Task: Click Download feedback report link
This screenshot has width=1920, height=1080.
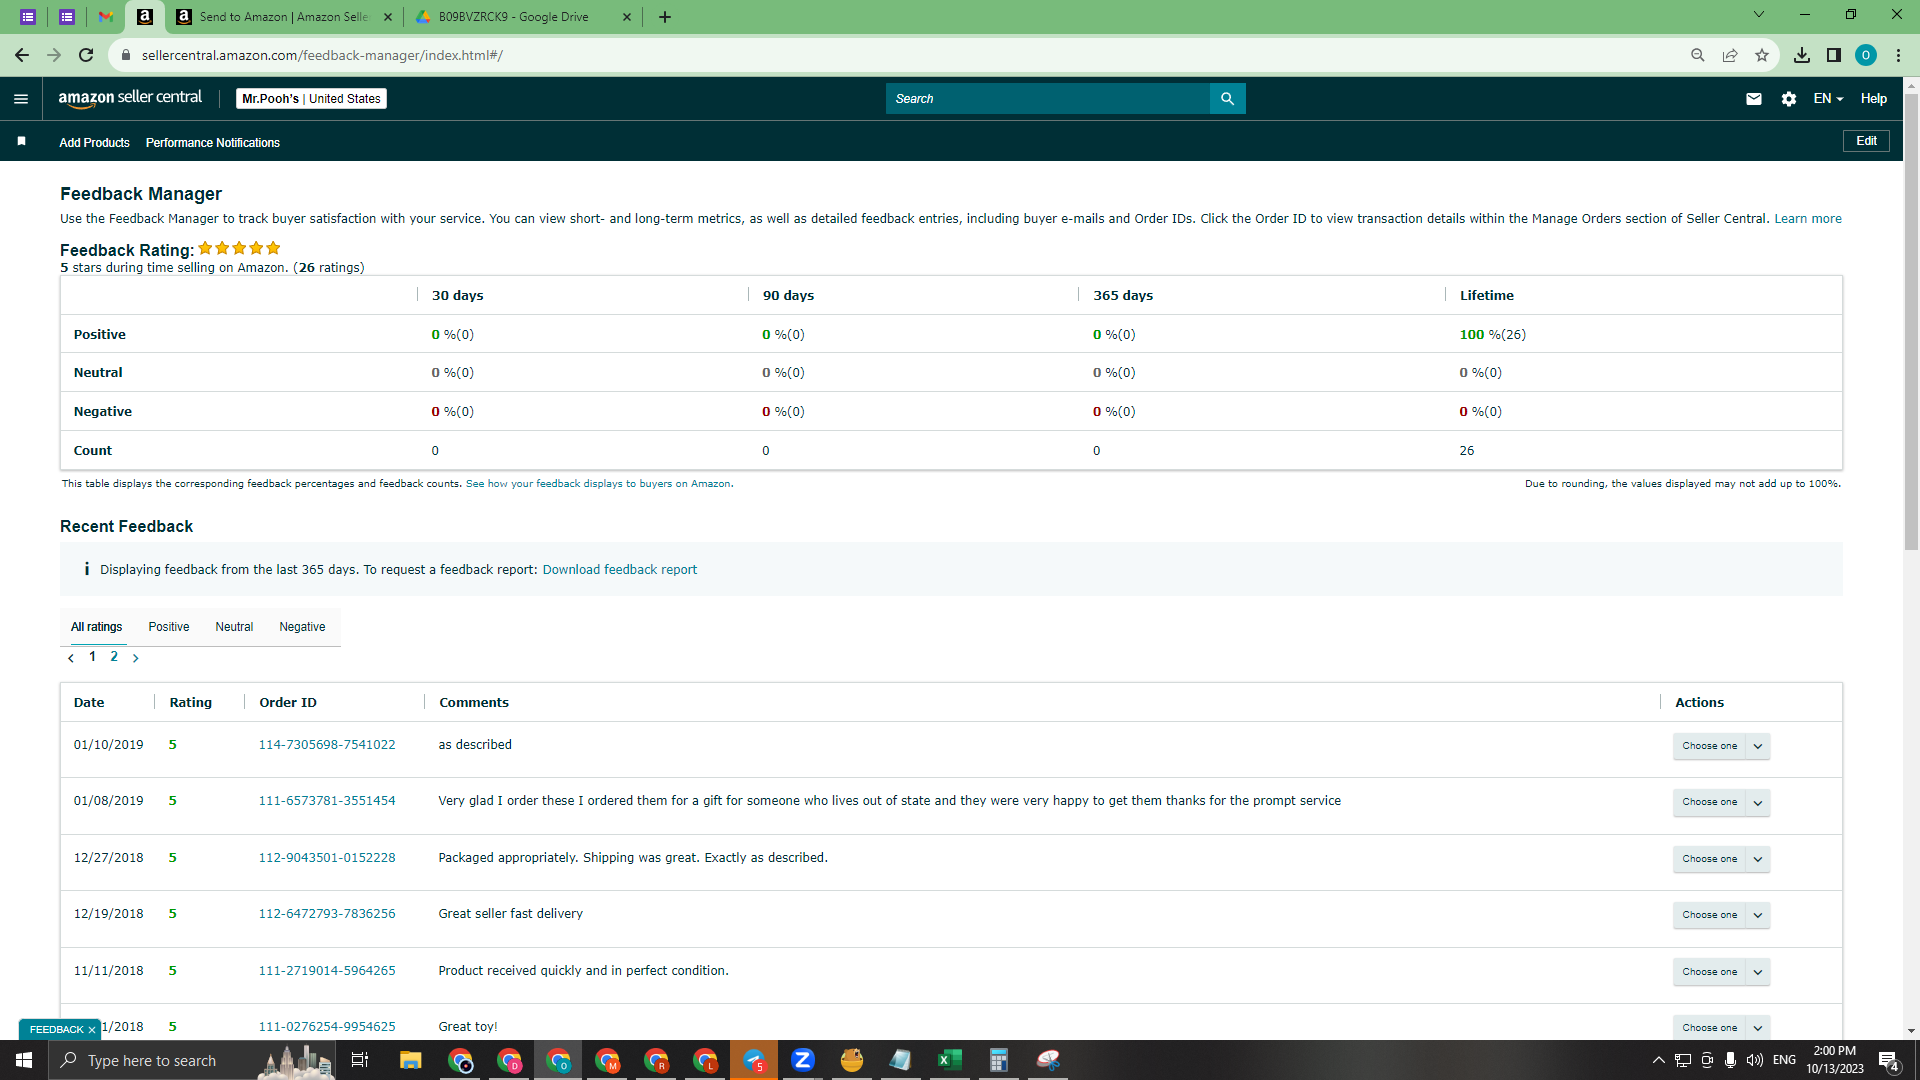Action: (620, 570)
